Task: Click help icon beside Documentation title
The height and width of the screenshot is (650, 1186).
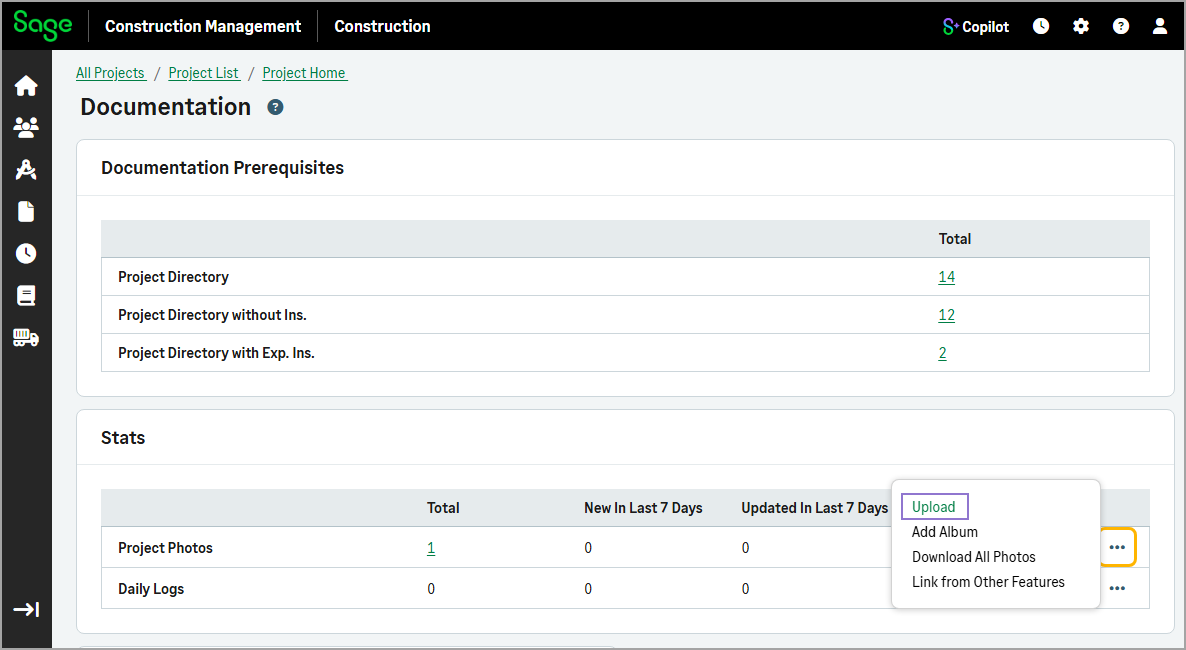Action: pos(276,107)
